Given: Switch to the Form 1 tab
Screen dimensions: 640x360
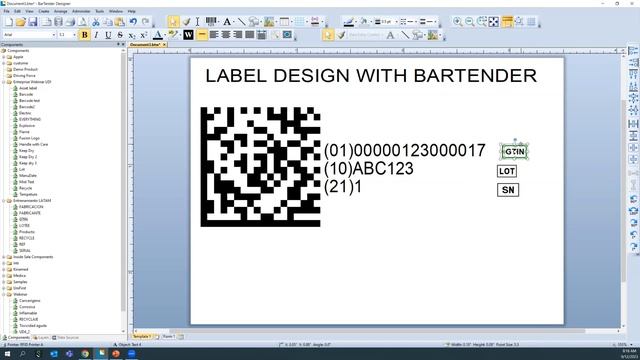Looking at the screenshot, I should pyautogui.click(x=168, y=337).
